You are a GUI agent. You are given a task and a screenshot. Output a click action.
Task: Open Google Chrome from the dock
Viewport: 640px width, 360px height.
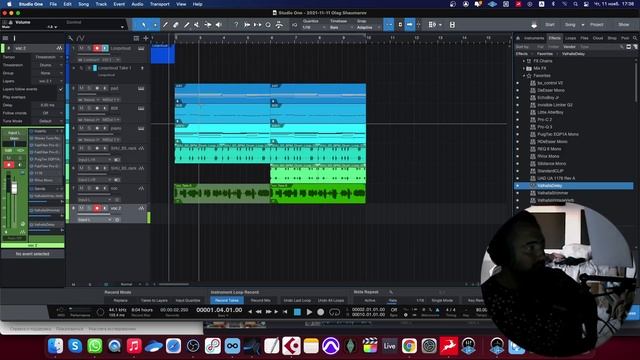pos(409,346)
